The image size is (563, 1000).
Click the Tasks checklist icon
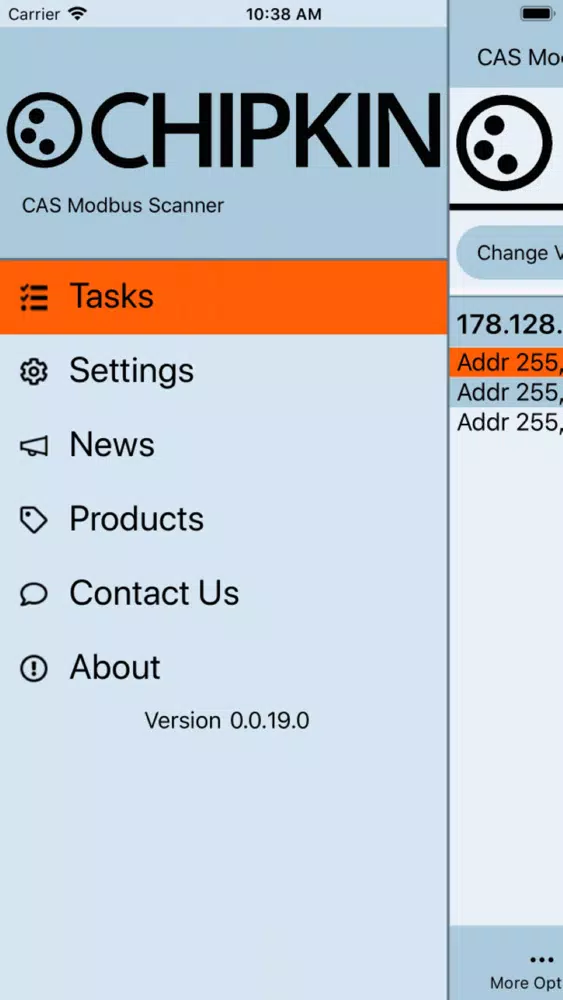pos(34,297)
